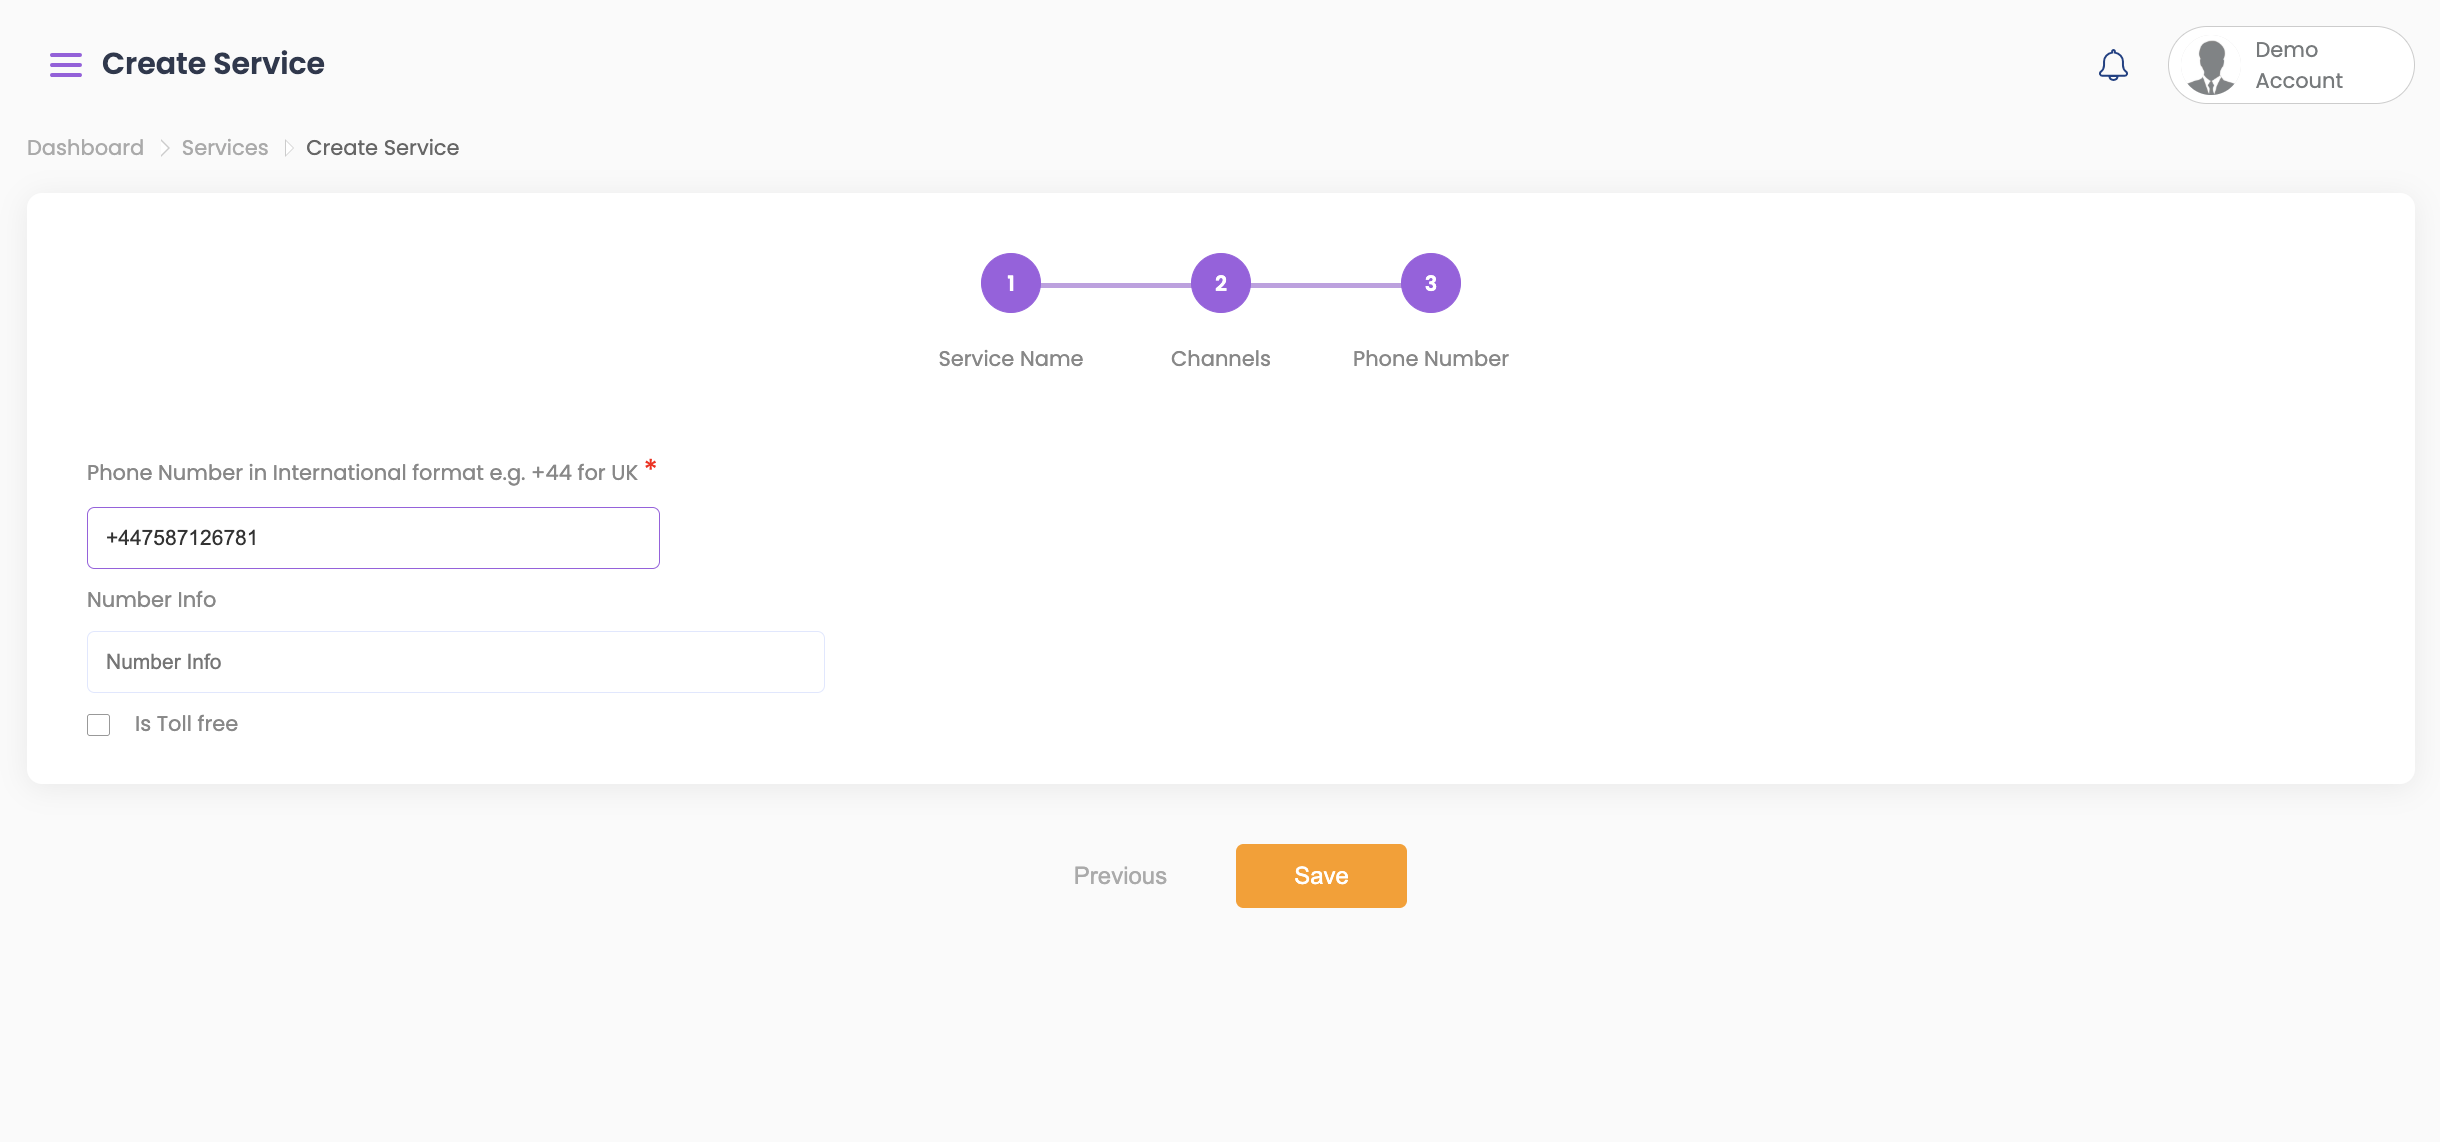Screen dimensions: 2440x1142
Task: Open the Demo Account dropdown
Action: 2298,65
